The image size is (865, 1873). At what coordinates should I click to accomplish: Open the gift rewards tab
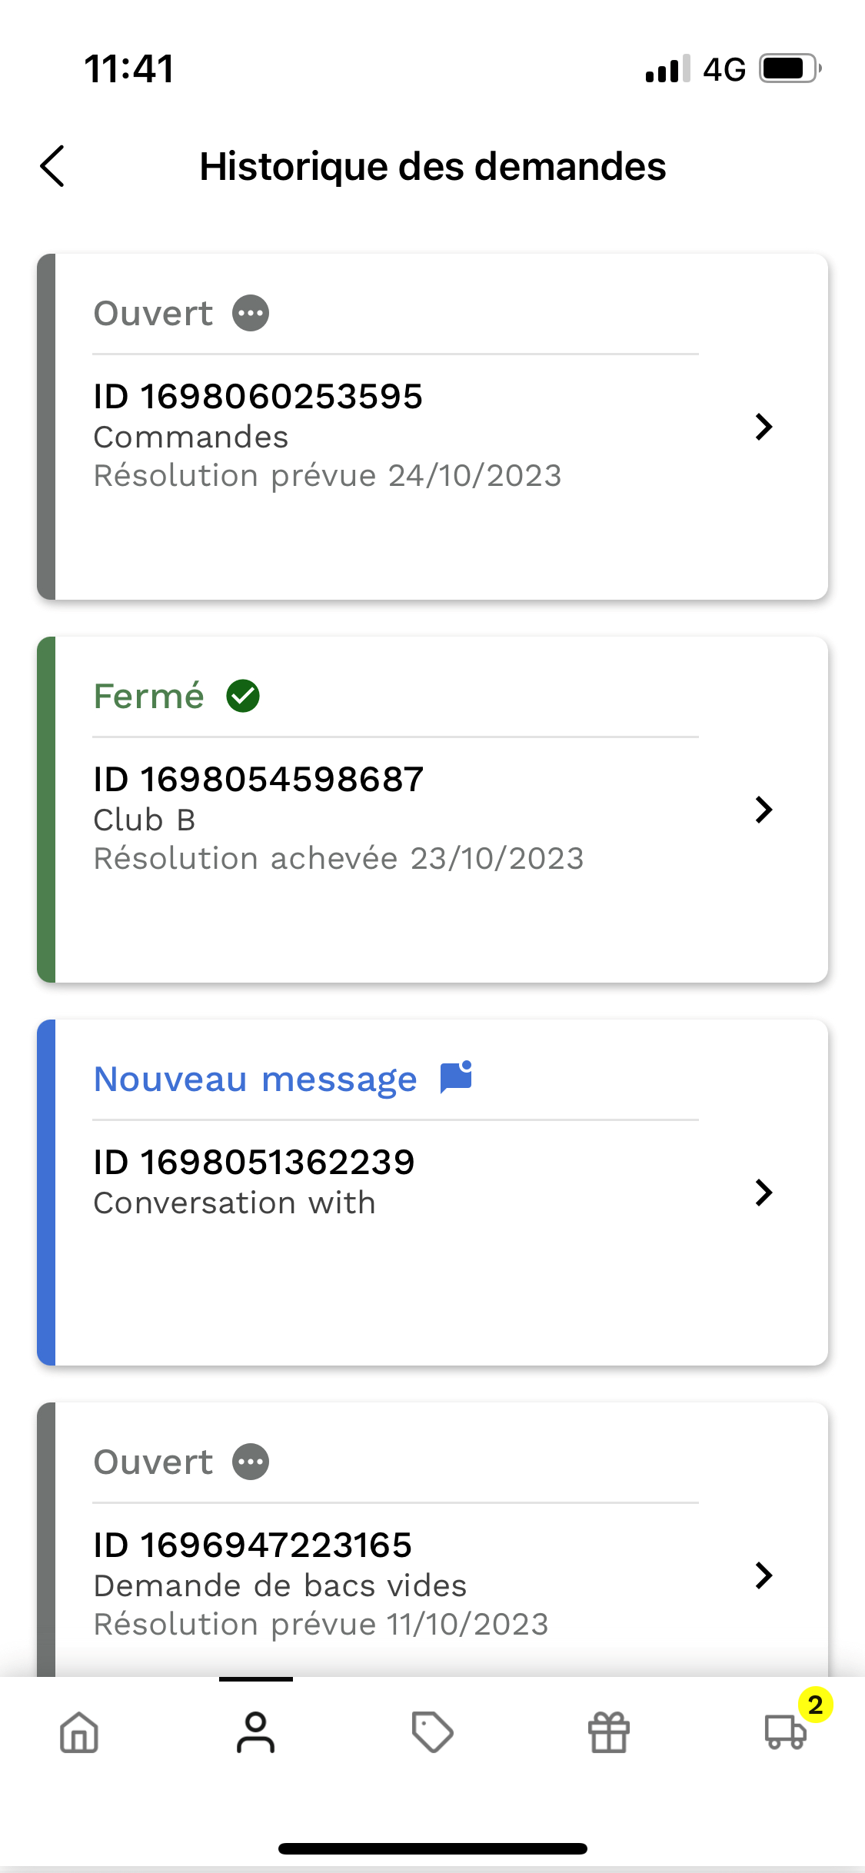[609, 1732]
